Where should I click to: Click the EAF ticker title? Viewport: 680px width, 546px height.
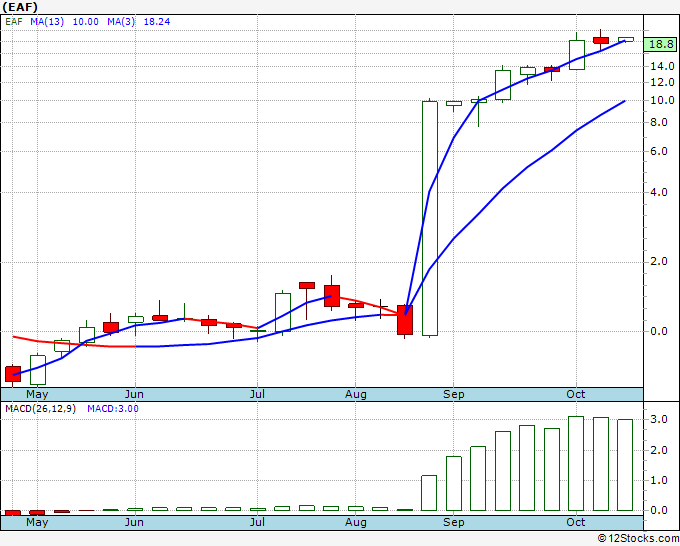[x=20, y=7]
